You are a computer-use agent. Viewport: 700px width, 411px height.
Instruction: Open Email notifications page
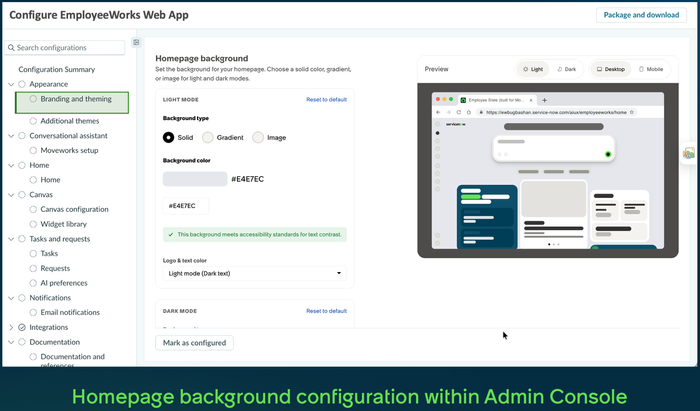point(70,312)
